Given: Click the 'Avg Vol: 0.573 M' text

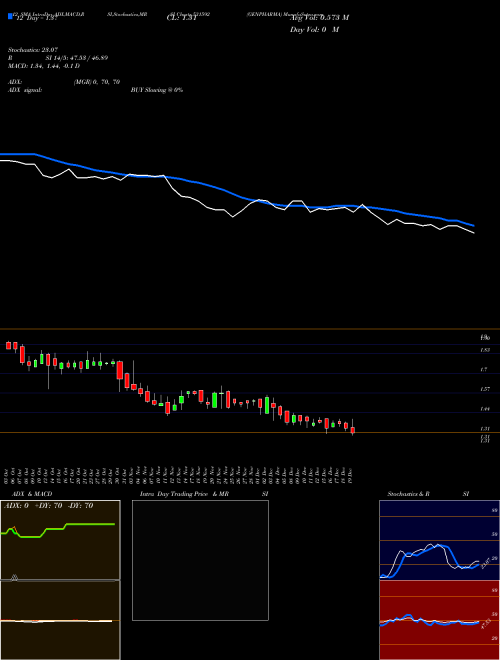Looking at the screenshot, I should pos(319,18).
